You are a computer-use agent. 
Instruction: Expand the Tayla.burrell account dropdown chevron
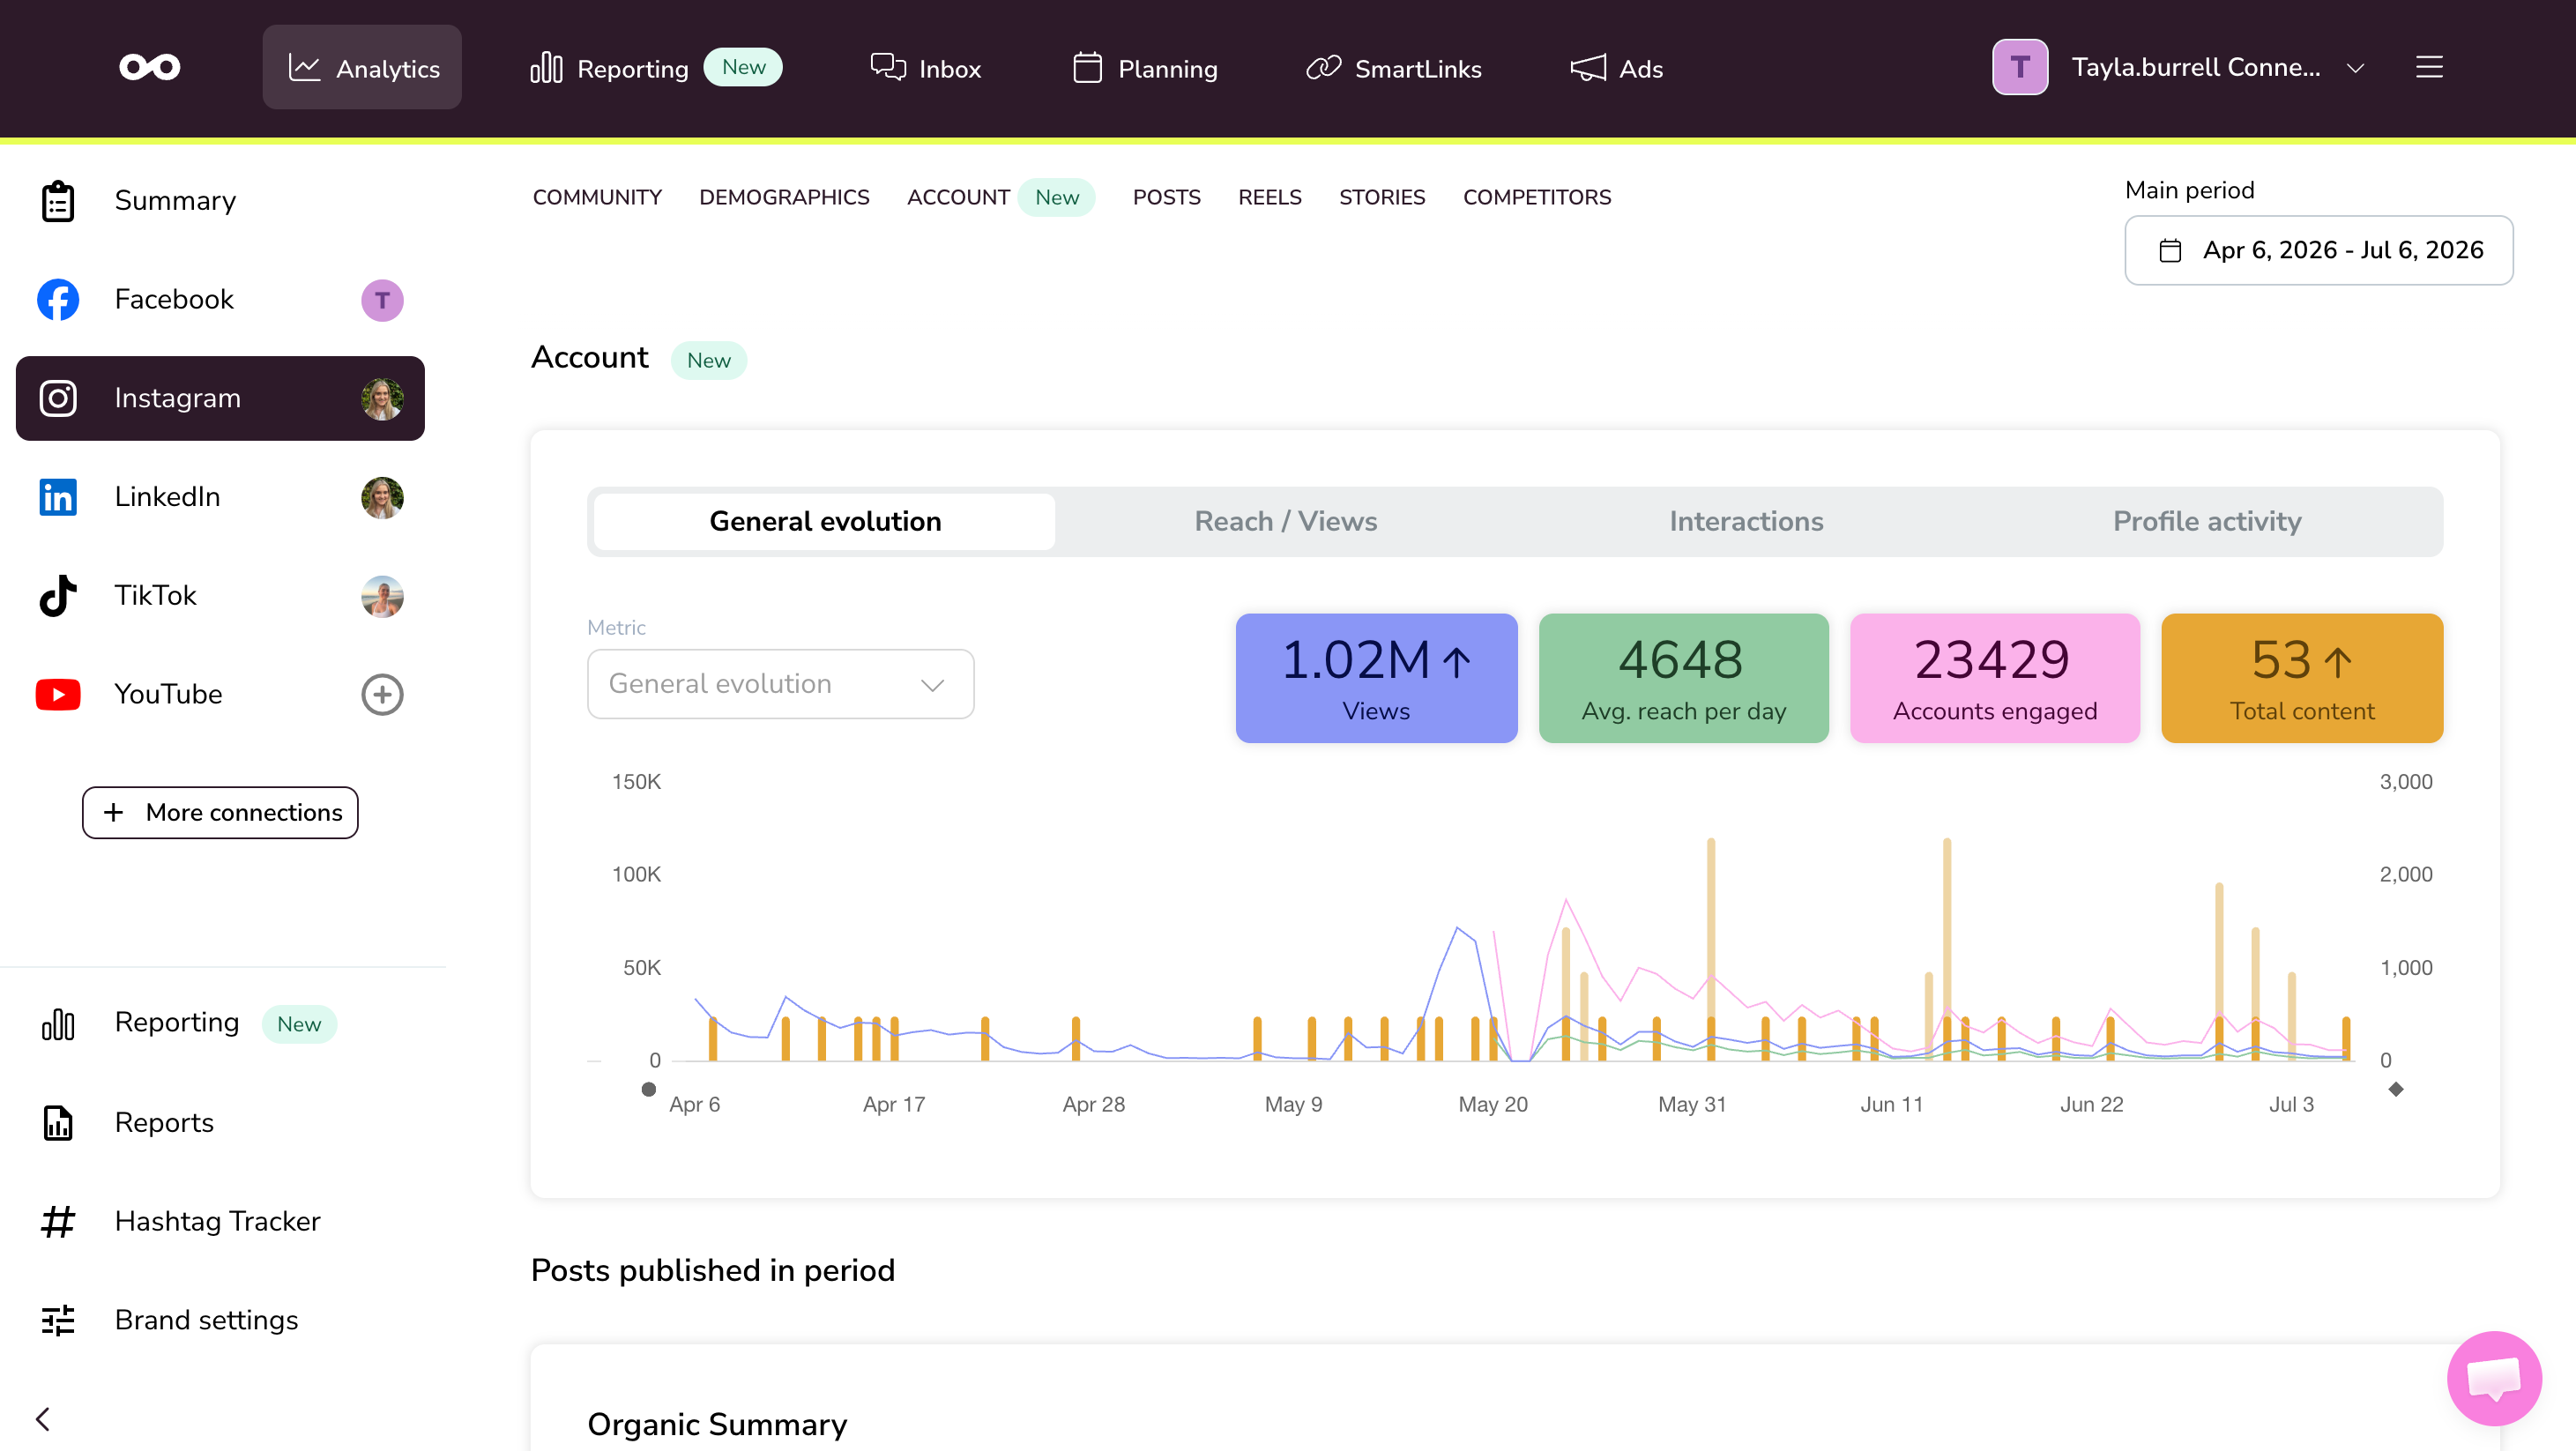tap(2355, 68)
